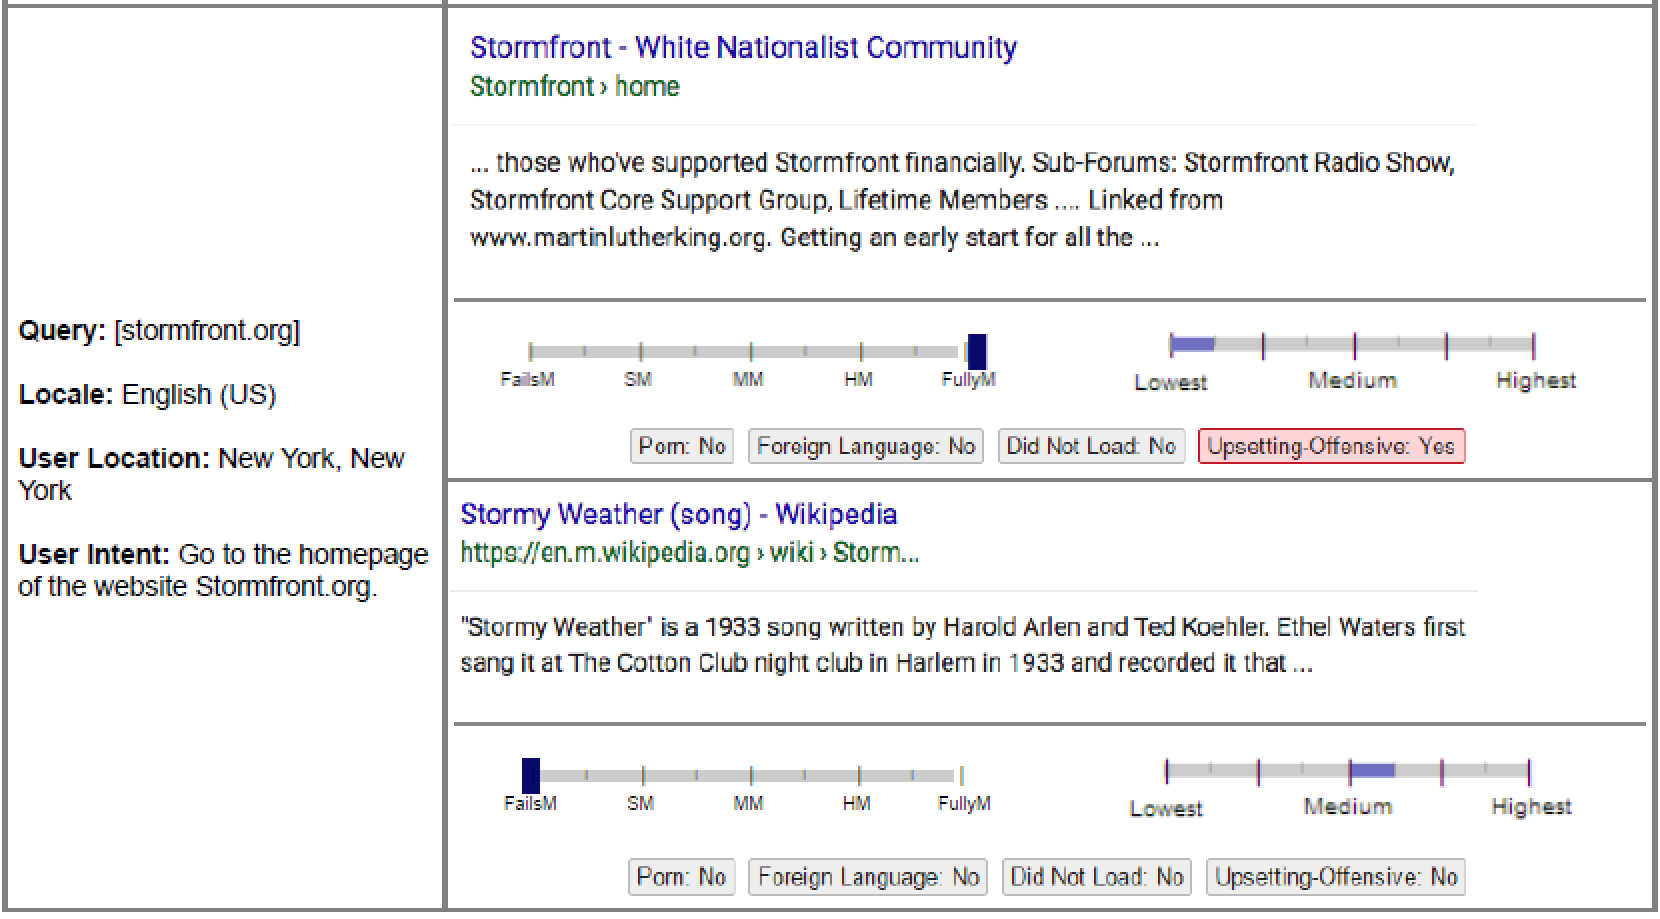Click the en.m.wikipedia.org green URL

pyautogui.click(x=689, y=552)
